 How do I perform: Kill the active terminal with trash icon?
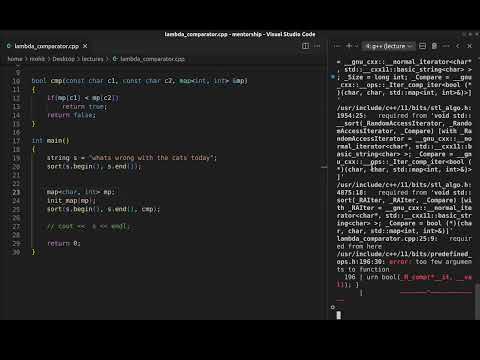pyautogui.click(x=434, y=46)
